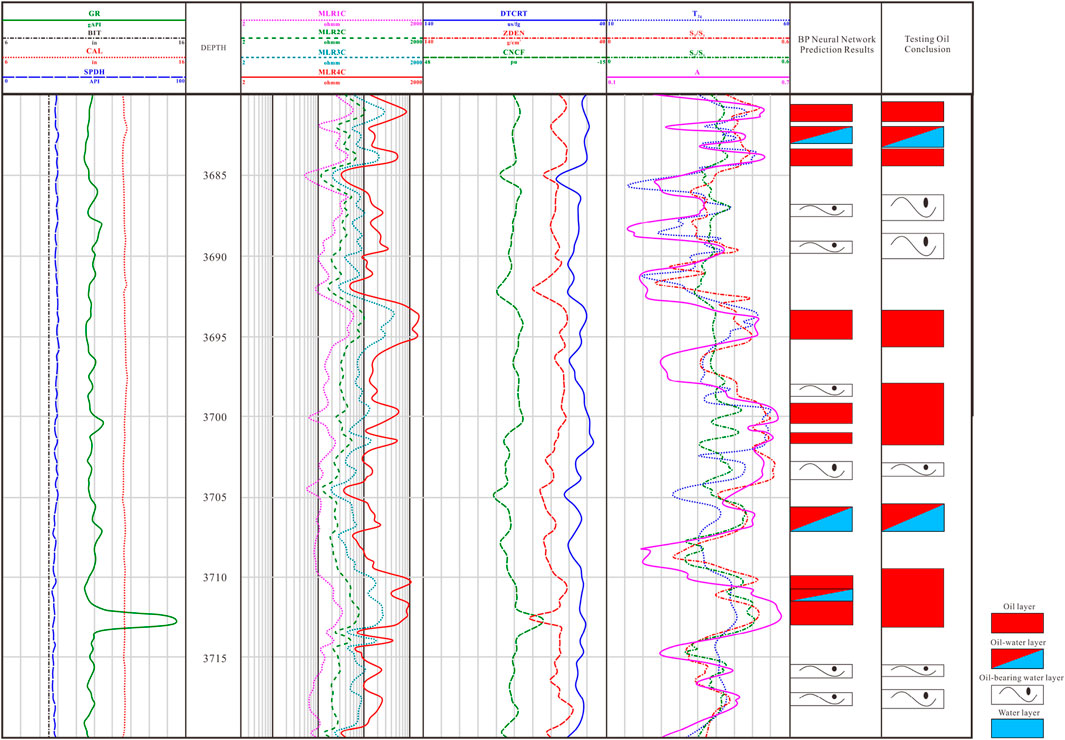Select the ZDEN density curve label
The height and width of the screenshot is (740, 1065).
click(513, 33)
